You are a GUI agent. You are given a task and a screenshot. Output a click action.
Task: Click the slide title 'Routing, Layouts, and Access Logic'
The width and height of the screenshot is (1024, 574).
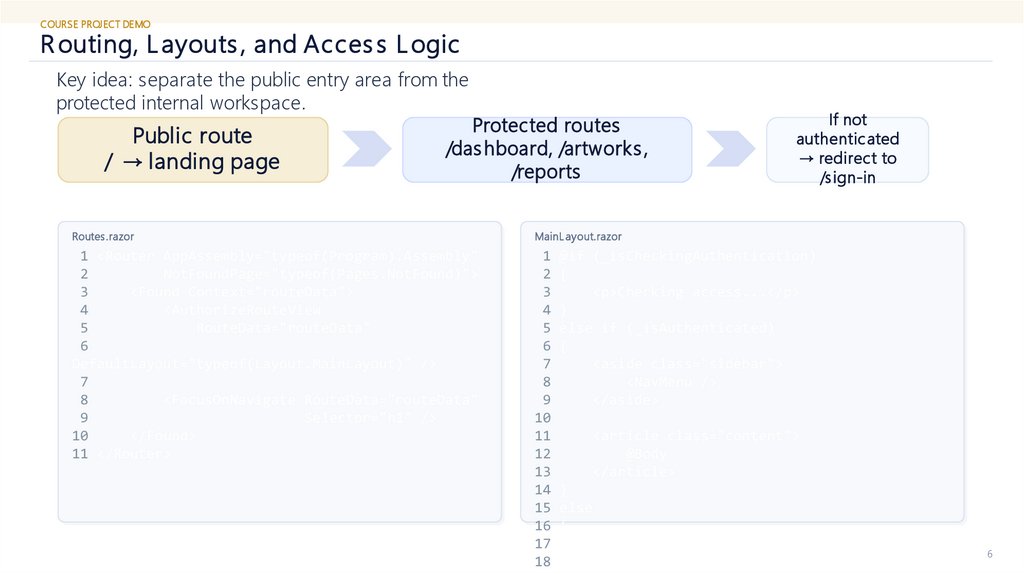[x=250, y=45]
